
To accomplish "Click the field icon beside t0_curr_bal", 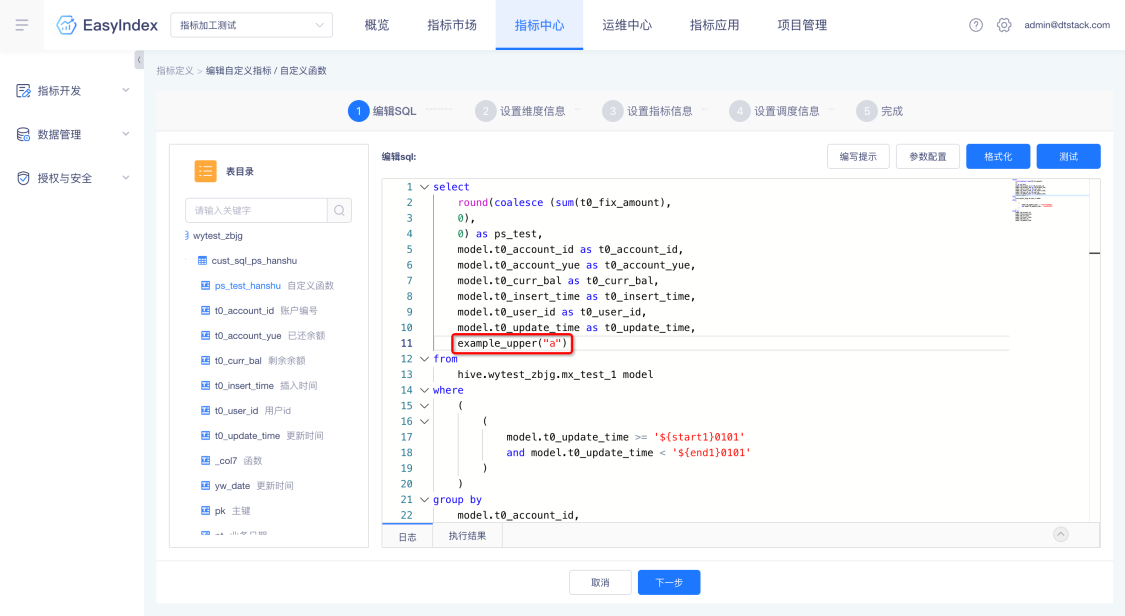I will click(x=205, y=361).
